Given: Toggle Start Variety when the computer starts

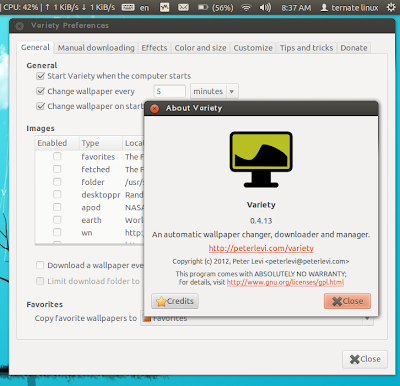Looking at the screenshot, I should pyautogui.click(x=40, y=76).
